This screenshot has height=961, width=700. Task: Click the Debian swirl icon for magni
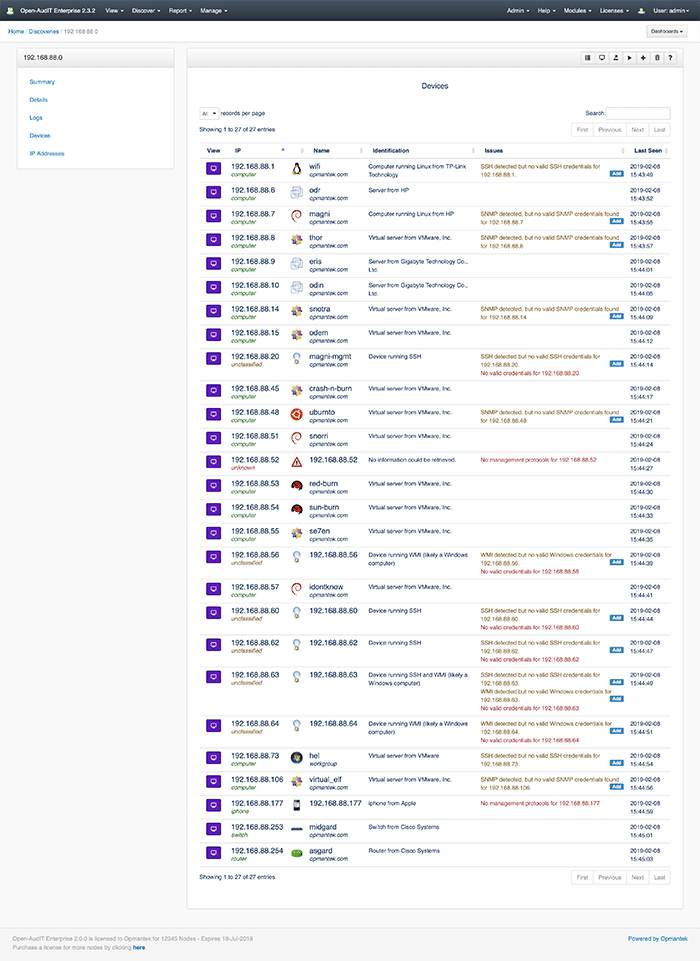[297, 216]
